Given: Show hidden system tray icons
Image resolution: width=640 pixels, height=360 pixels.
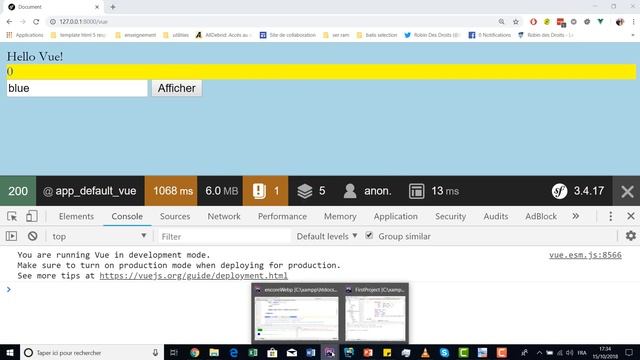Looking at the screenshot, I should coord(539,353).
